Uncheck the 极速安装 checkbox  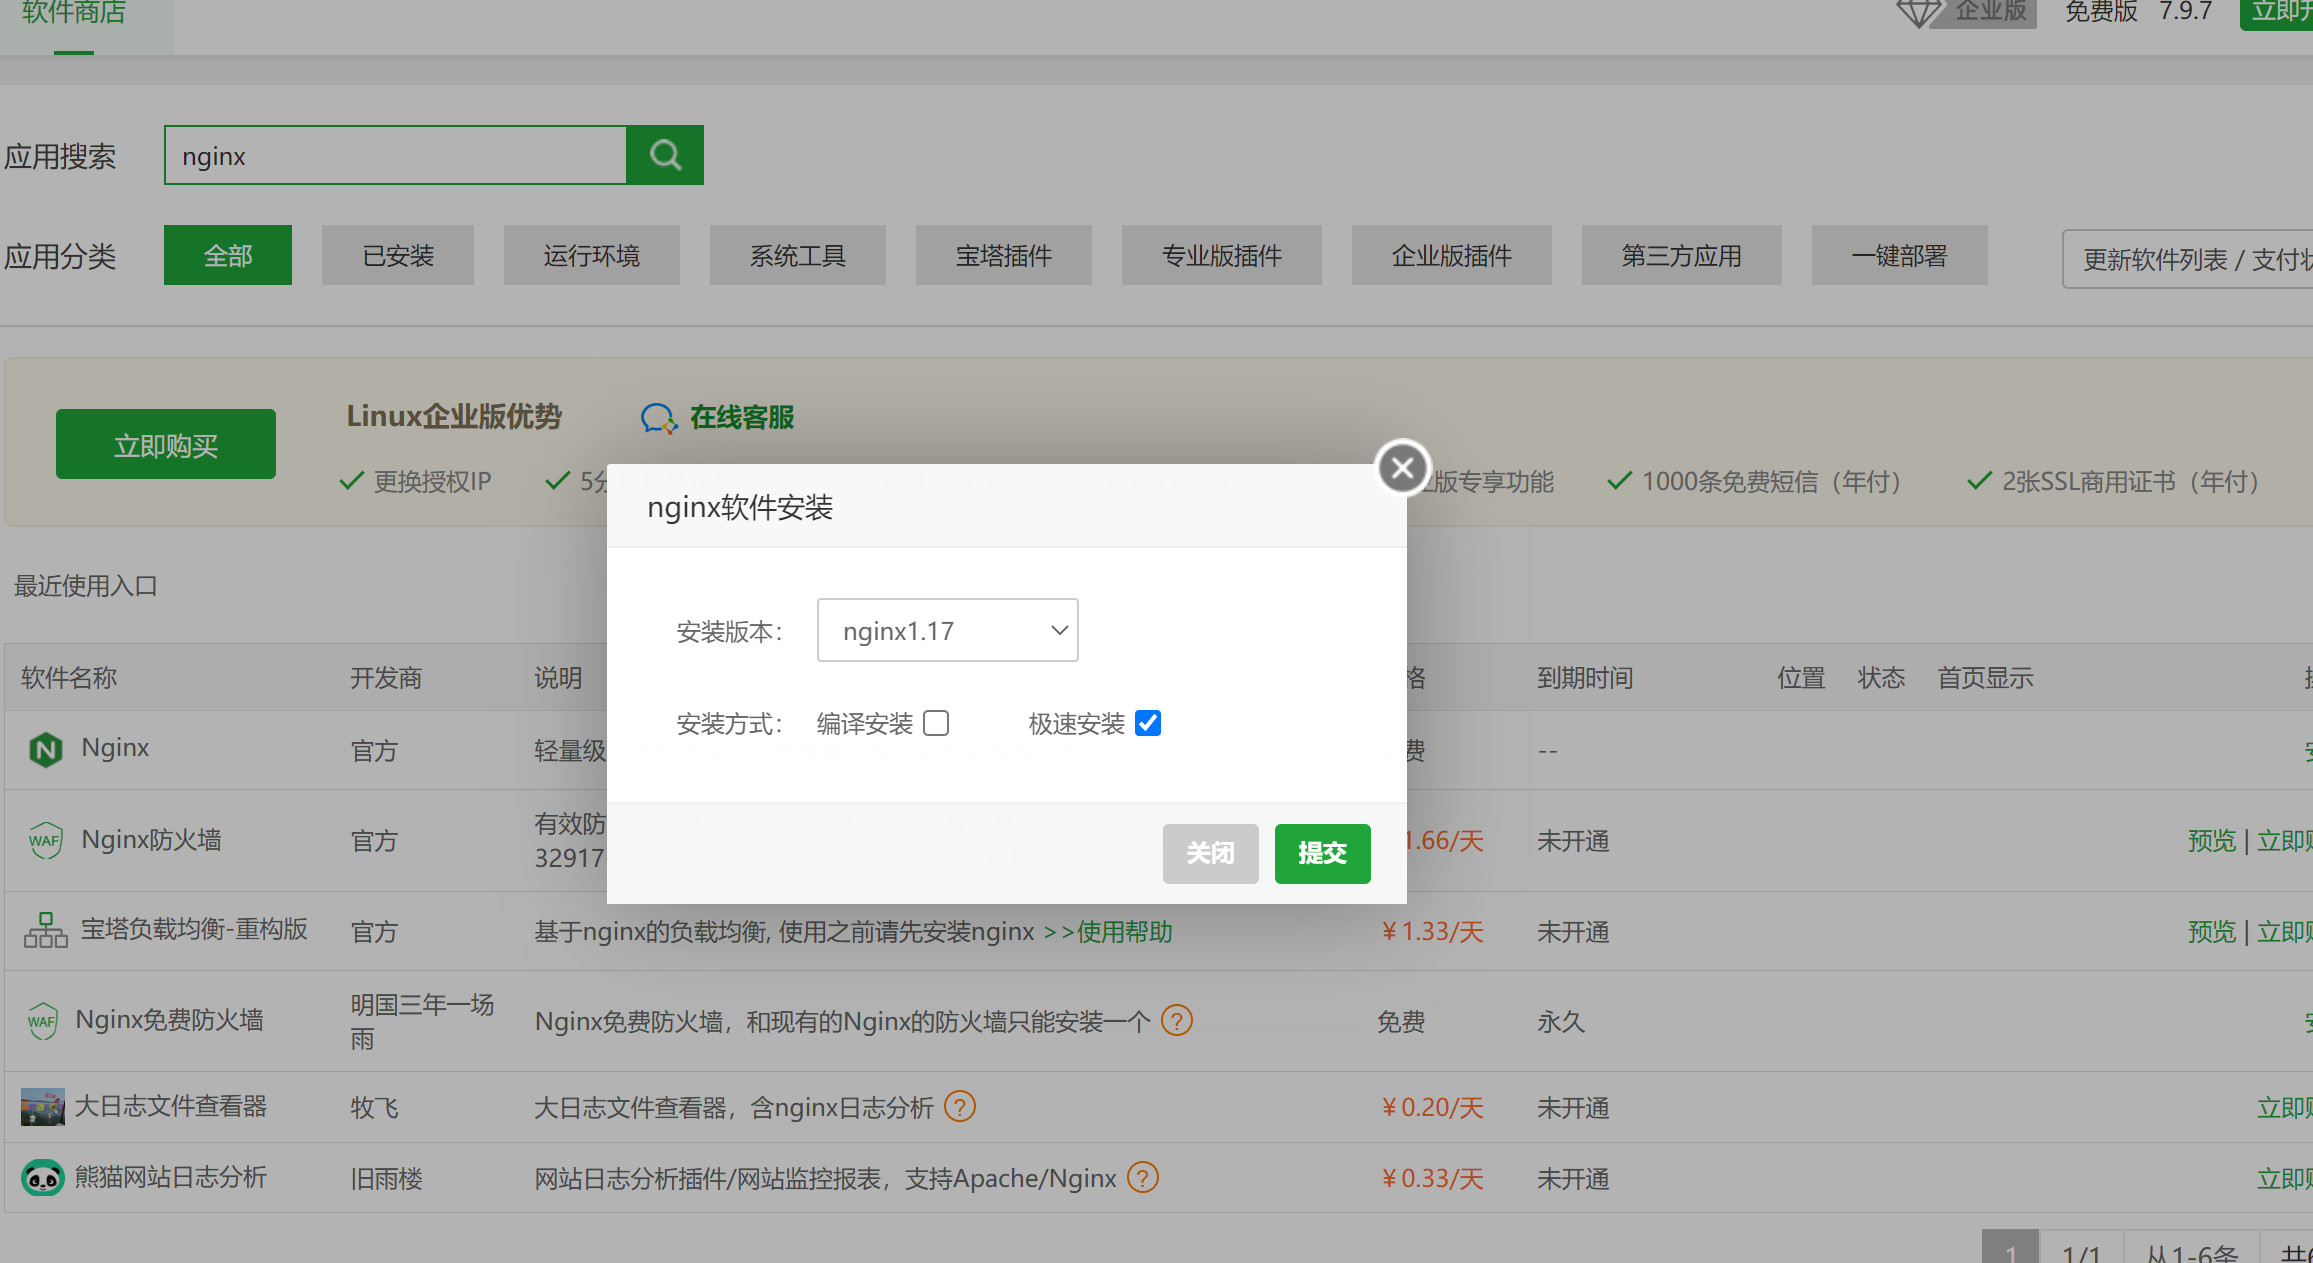tap(1148, 723)
